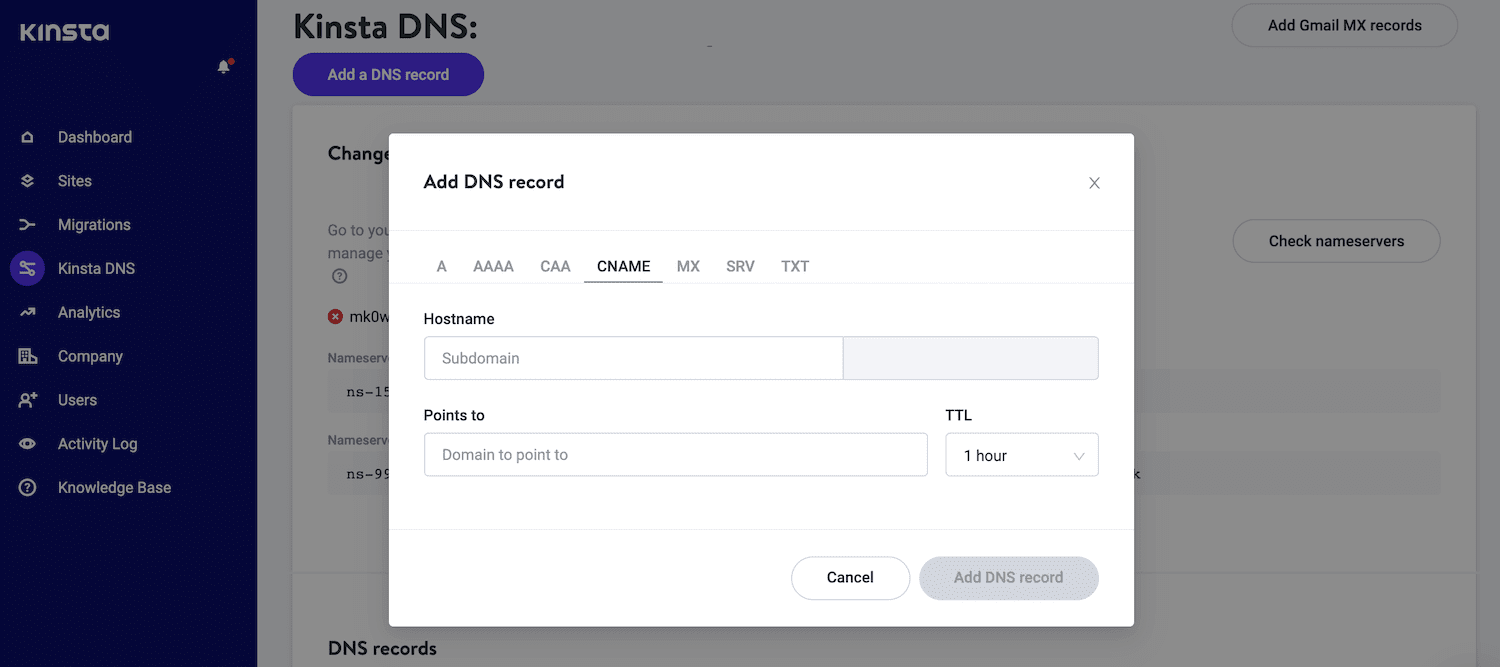Click the Knowledge Base question icon
Image resolution: width=1500 pixels, height=667 pixels.
click(28, 488)
